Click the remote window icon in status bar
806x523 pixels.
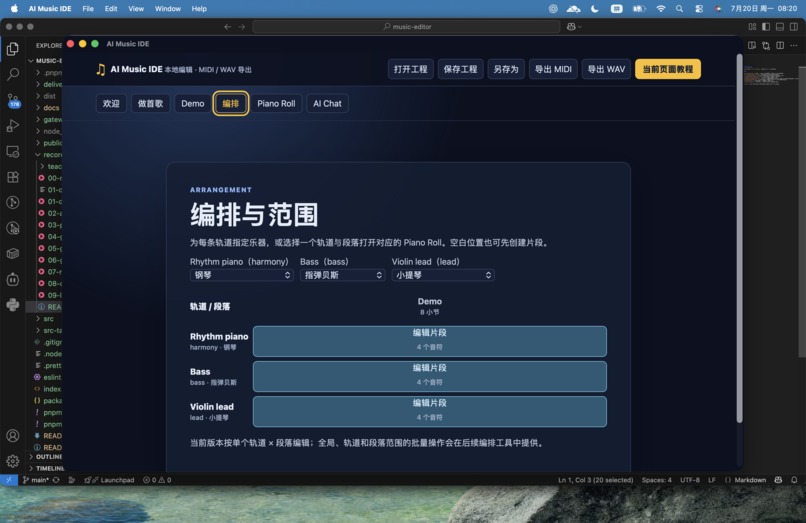9,480
